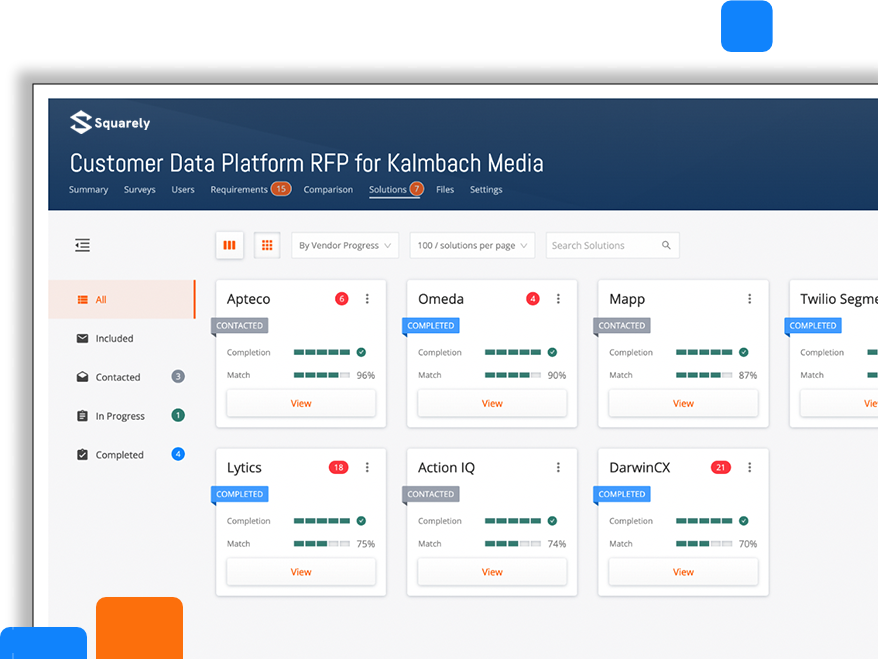Click Apteco red notification badge 6

coord(342,299)
